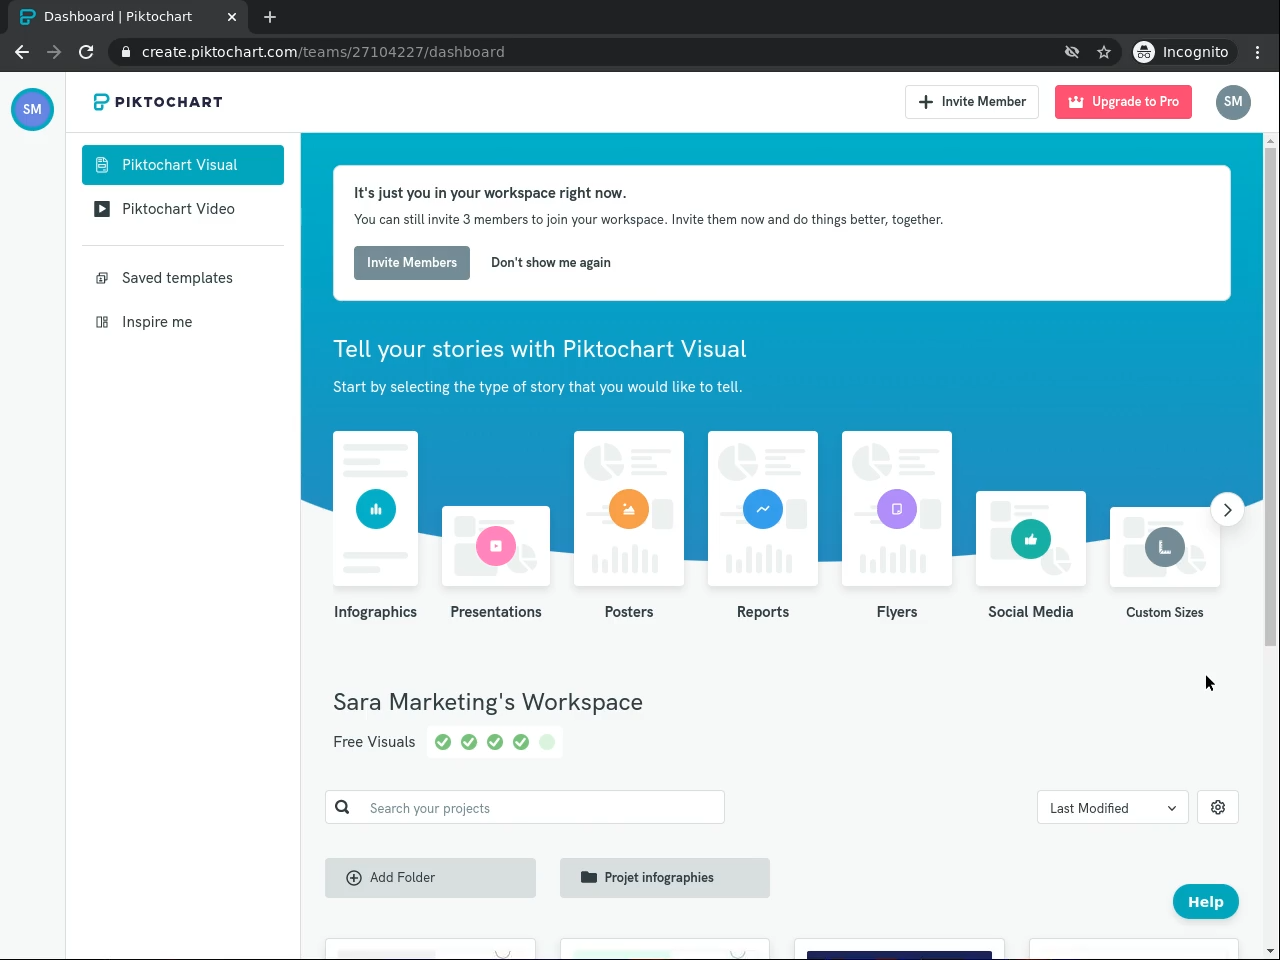This screenshot has height=960, width=1280.
Task: Click the Infographics chart icon
Action: 376,509
